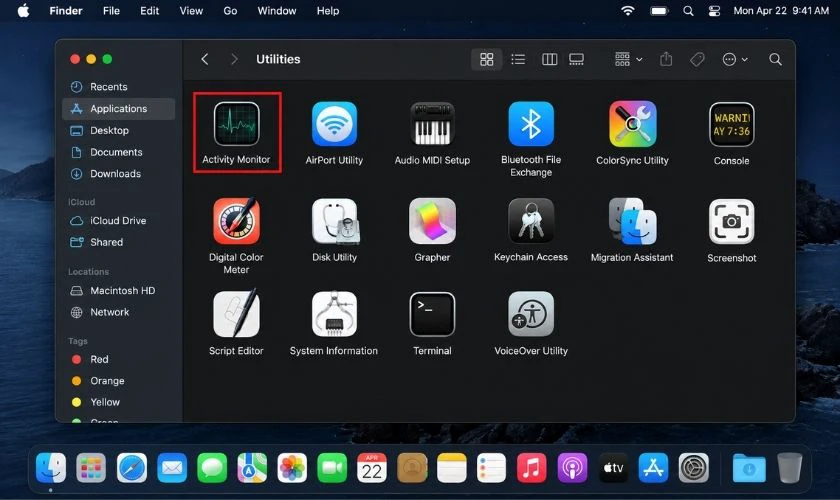The image size is (840, 500).
Task: Open Safari from the Dock
Action: [132, 468]
